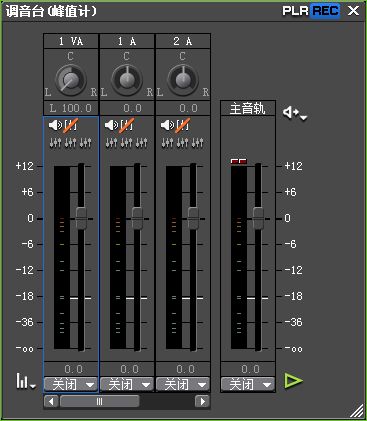The image size is (367, 421).
Task: Click the pan knob on track 1 A
Action: pyautogui.click(x=126, y=80)
